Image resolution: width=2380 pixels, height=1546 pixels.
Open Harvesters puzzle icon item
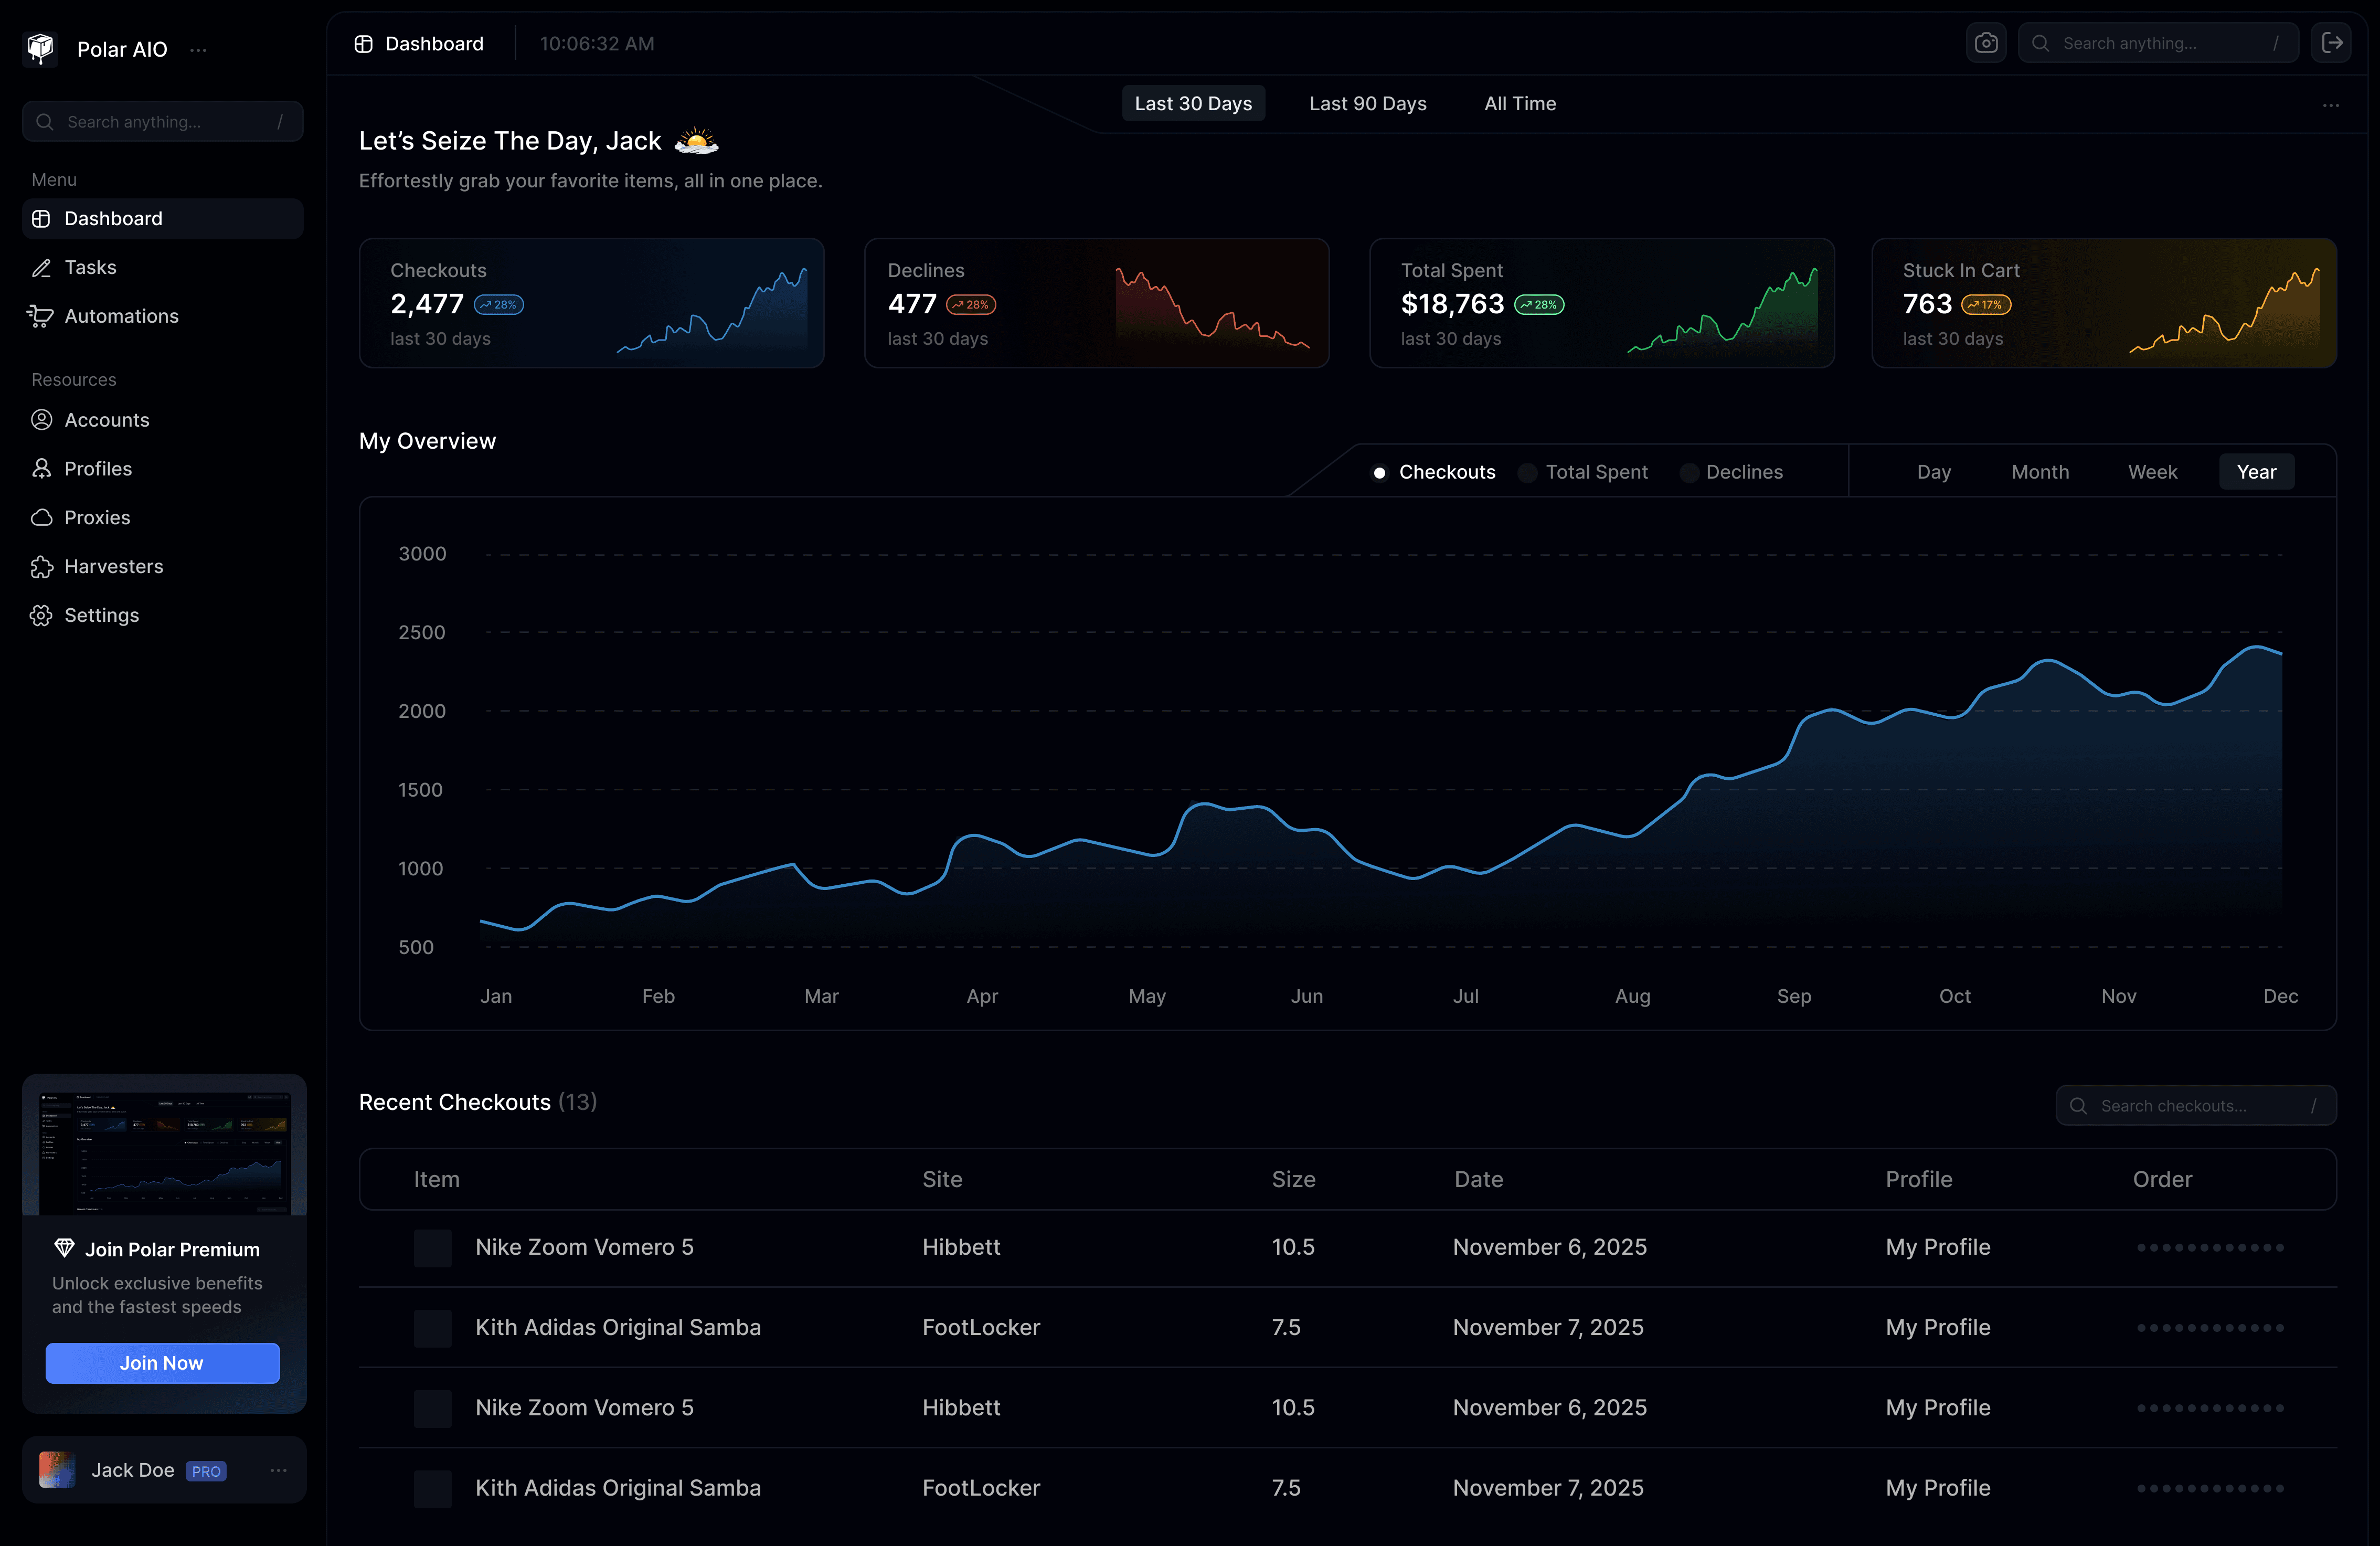click(x=42, y=567)
